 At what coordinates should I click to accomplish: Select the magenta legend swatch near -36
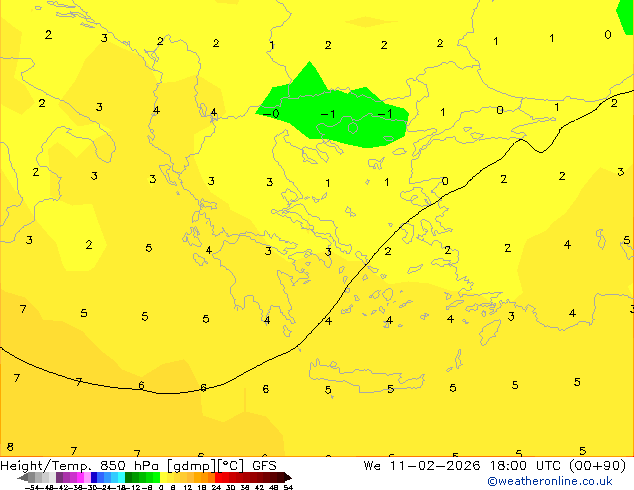80,477
